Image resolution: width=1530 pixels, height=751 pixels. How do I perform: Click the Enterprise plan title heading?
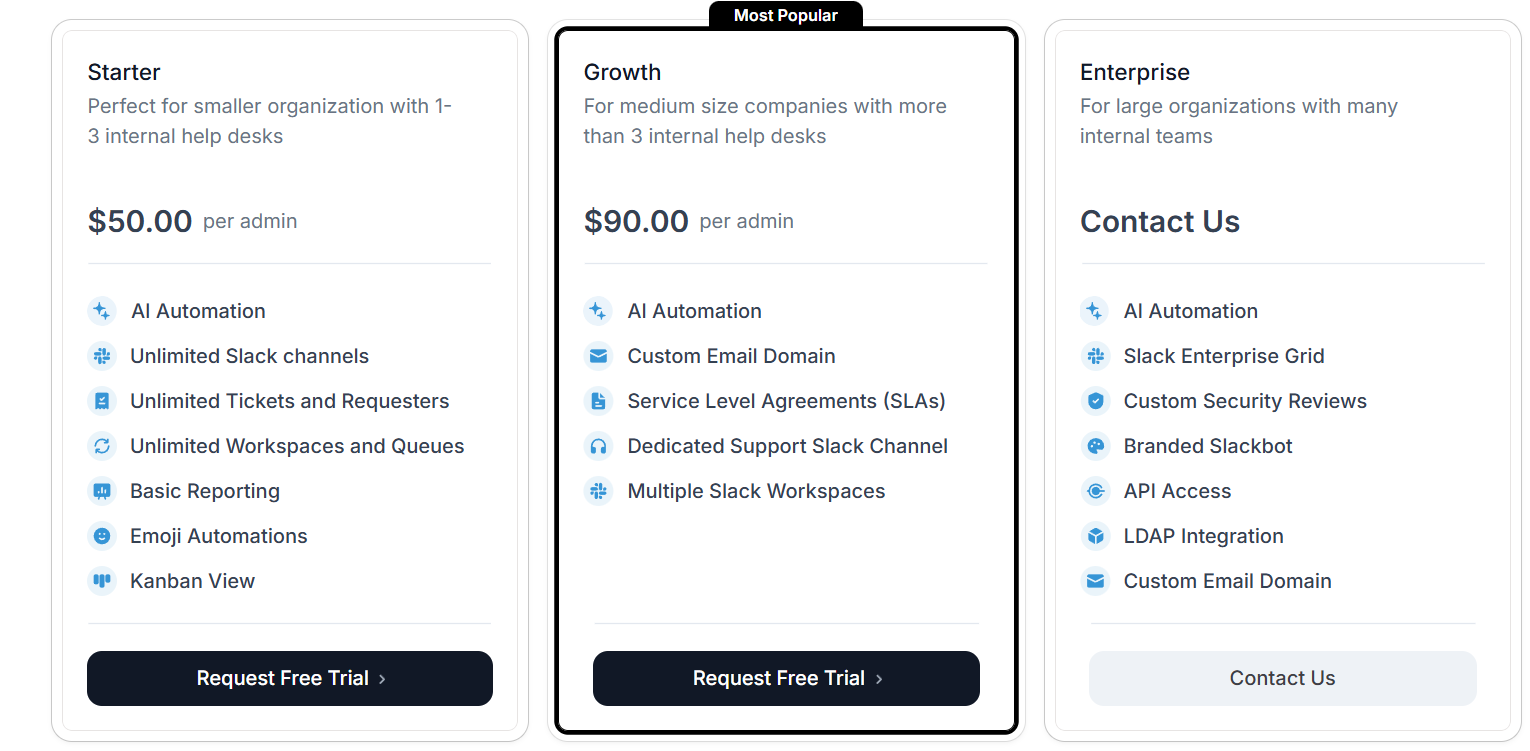[x=1135, y=72]
